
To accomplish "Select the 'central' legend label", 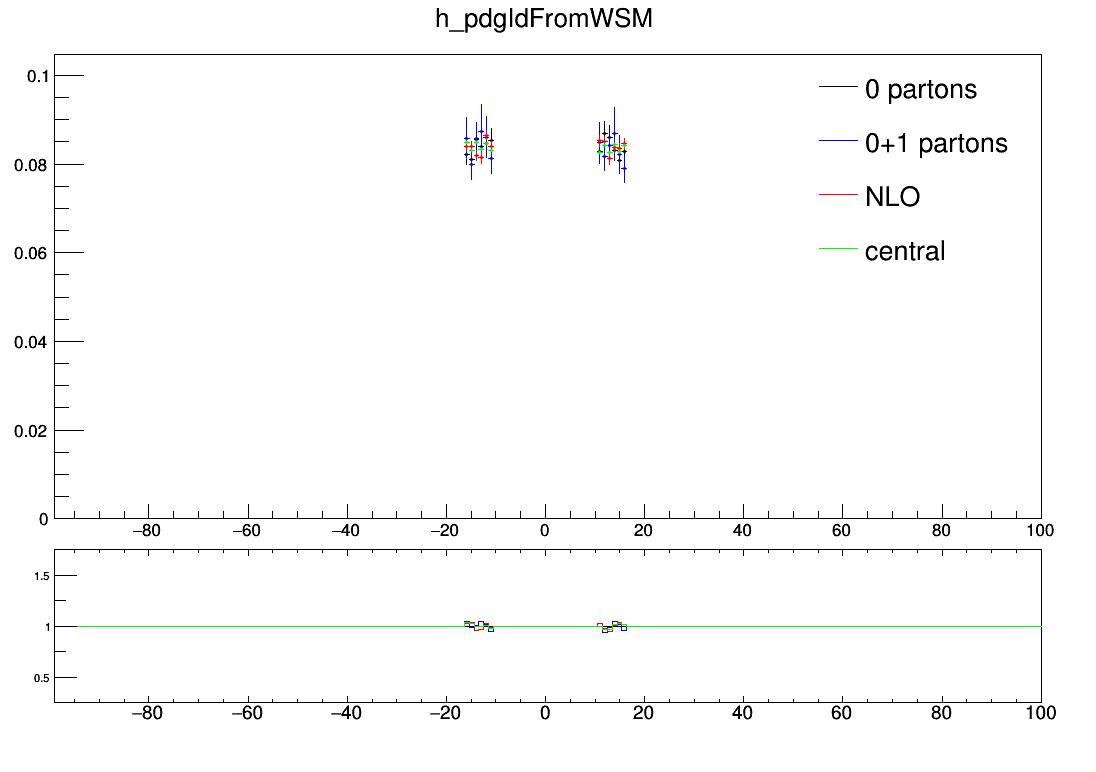I will [x=905, y=251].
